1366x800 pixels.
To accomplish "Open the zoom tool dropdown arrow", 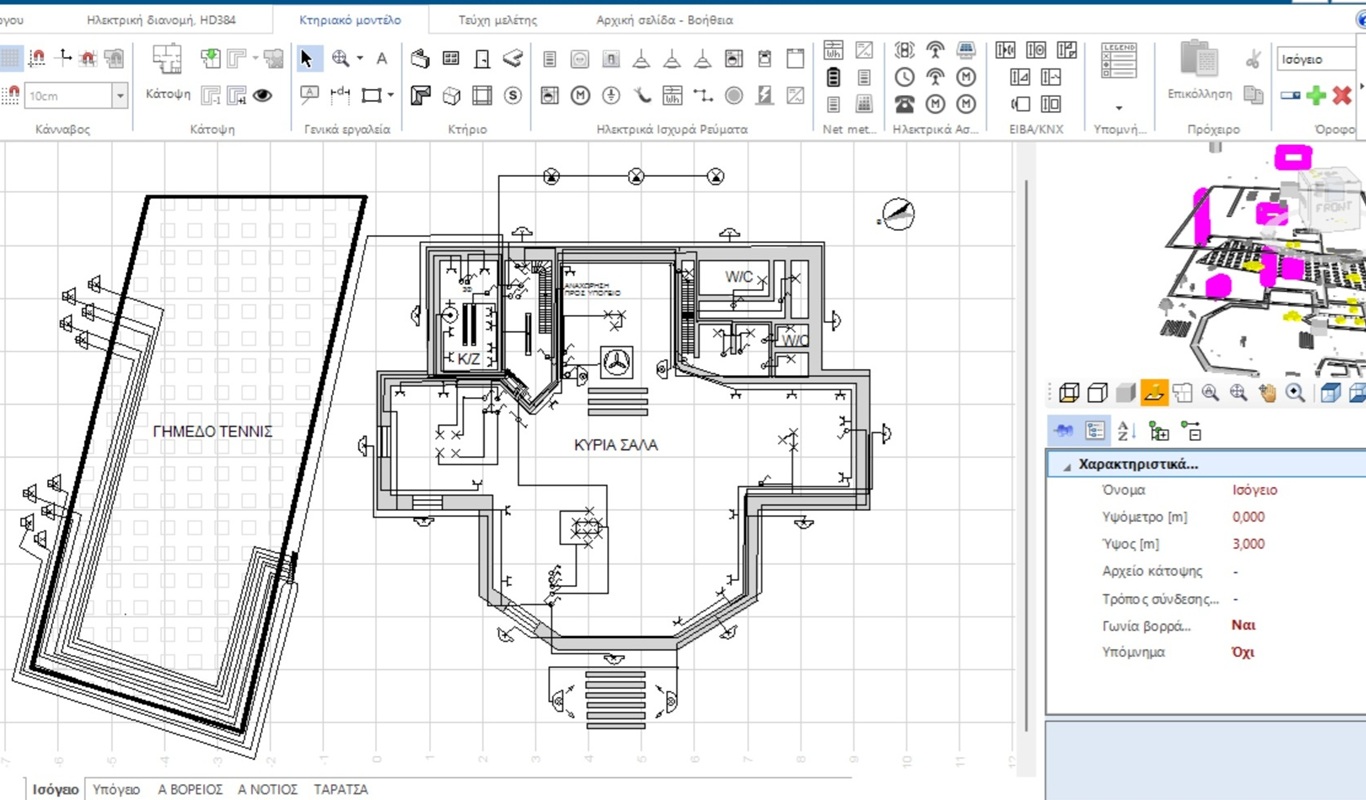I will coord(360,59).
